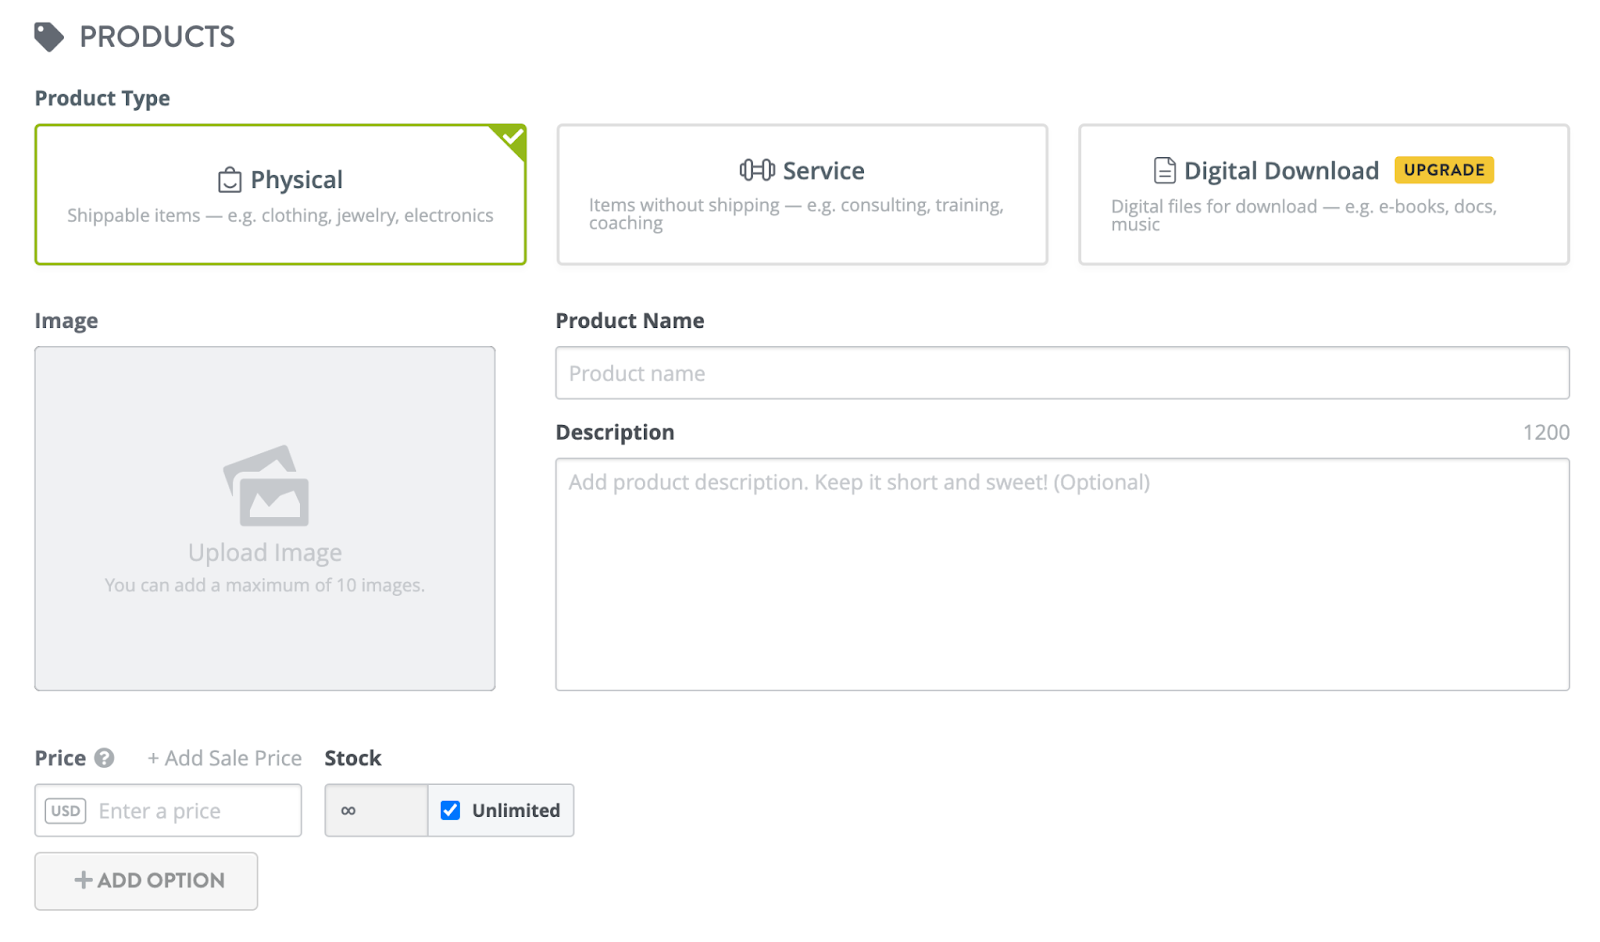Click the Price help question mark icon
This screenshot has height=942, width=1600.
[x=104, y=758]
